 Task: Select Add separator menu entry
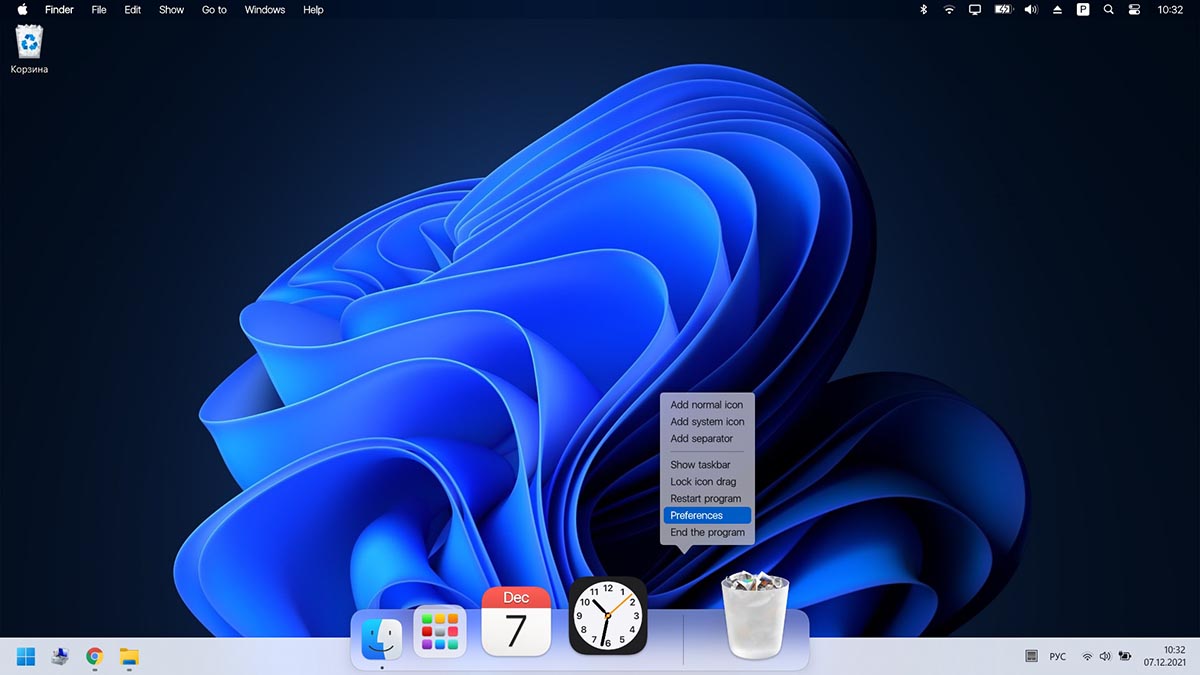pos(701,439)
